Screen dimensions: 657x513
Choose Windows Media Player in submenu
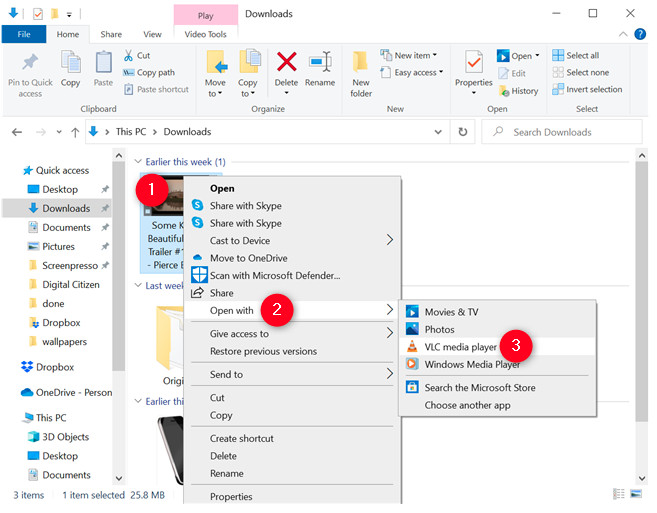tap(497, 365)
